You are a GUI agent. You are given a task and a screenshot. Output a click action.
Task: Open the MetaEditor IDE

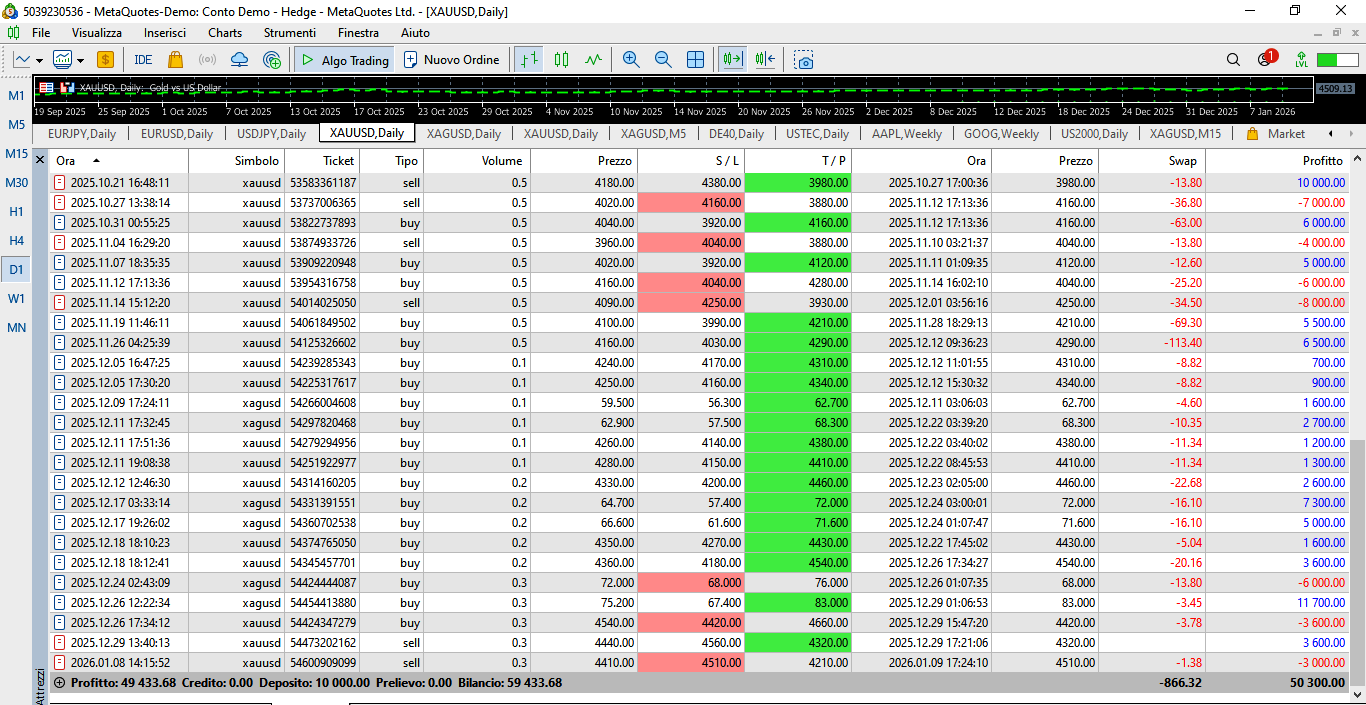143,60
